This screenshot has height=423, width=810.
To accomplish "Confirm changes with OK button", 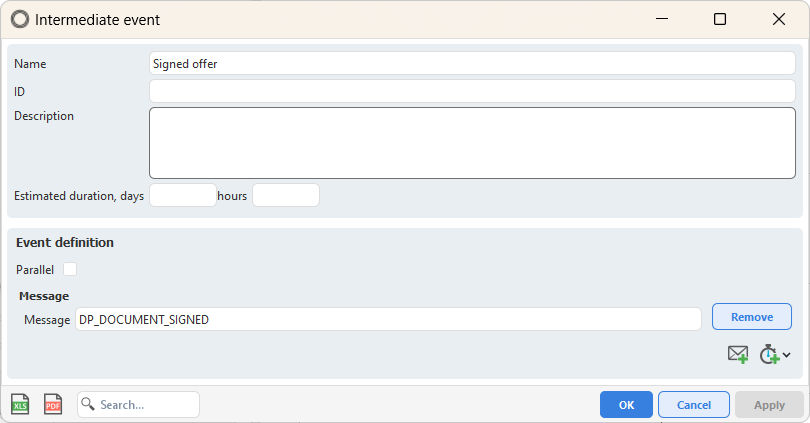I will coord(626,404).
